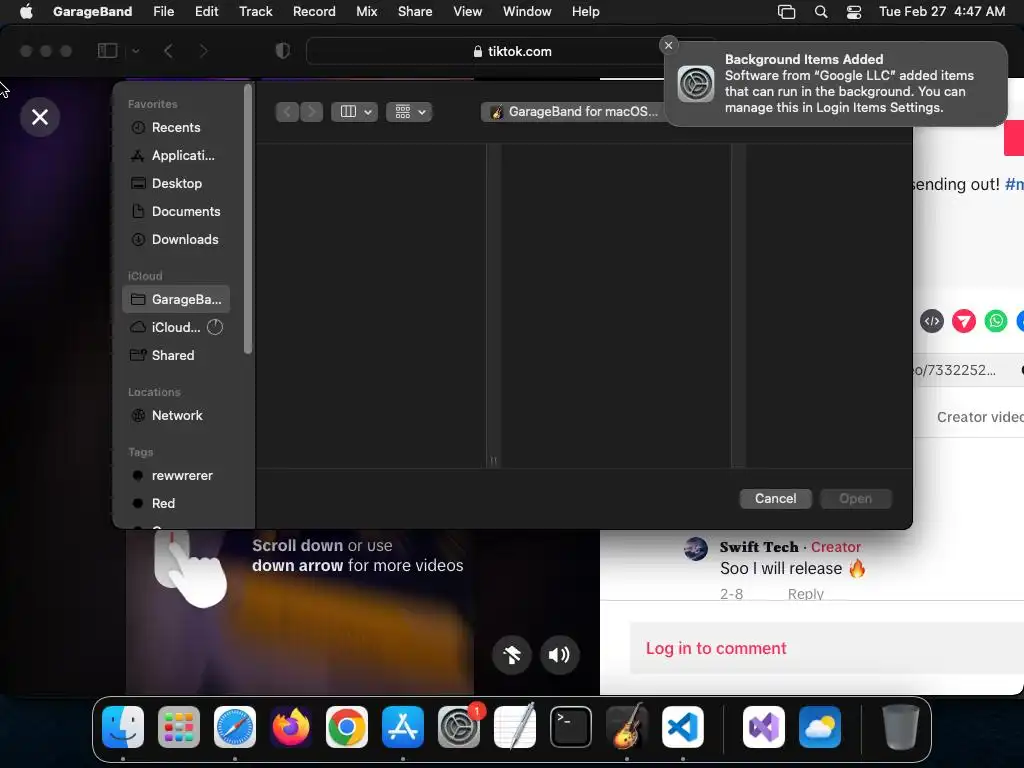1024x768 pixels.
Task: Open the File menu
Action: [x=163, y=12]
